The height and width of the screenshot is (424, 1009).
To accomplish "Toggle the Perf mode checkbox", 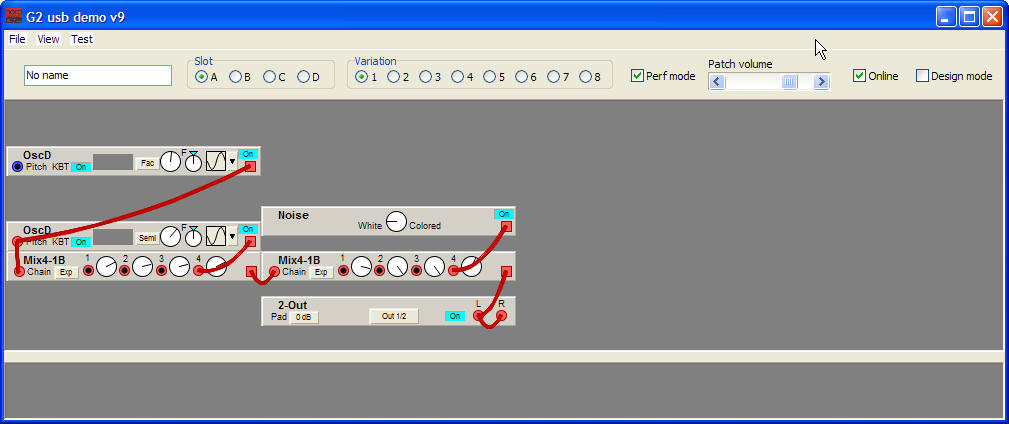I will 637,76.
